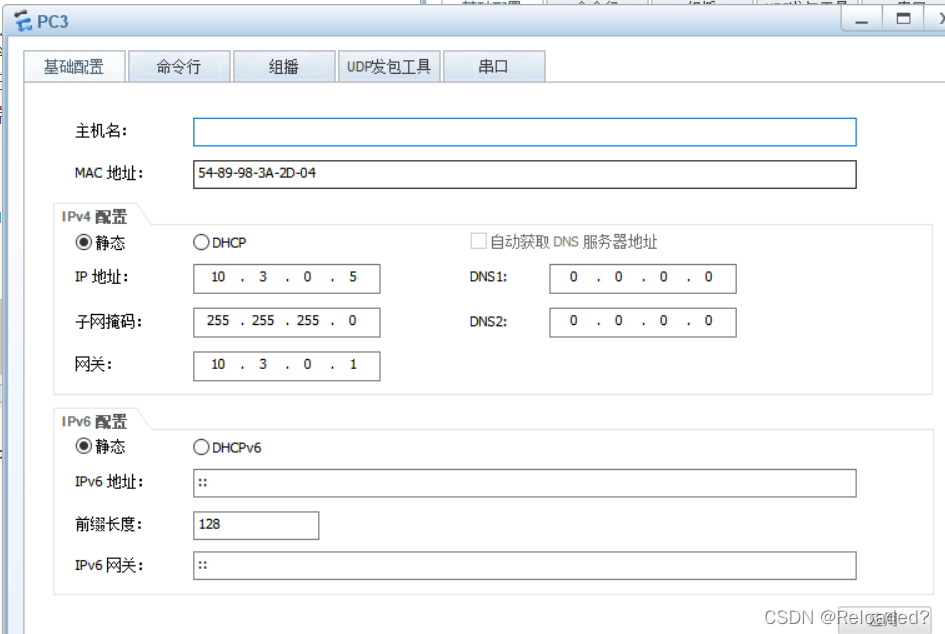Switch to the 命令行 tab

click(x=179, y=66)
